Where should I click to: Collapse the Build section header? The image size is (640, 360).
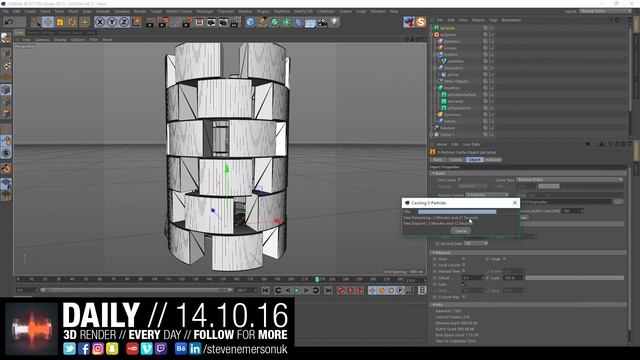pos(528,173)
